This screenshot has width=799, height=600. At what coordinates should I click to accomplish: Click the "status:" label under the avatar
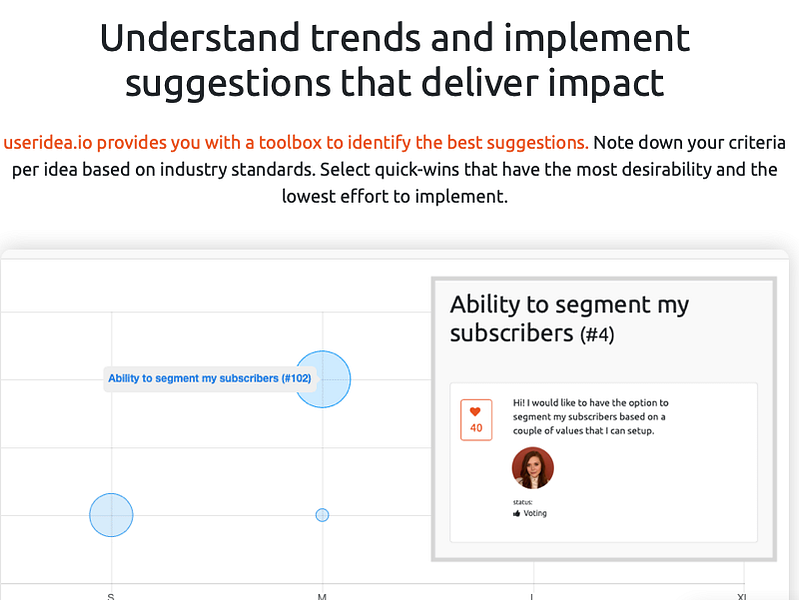coord(523,502)
